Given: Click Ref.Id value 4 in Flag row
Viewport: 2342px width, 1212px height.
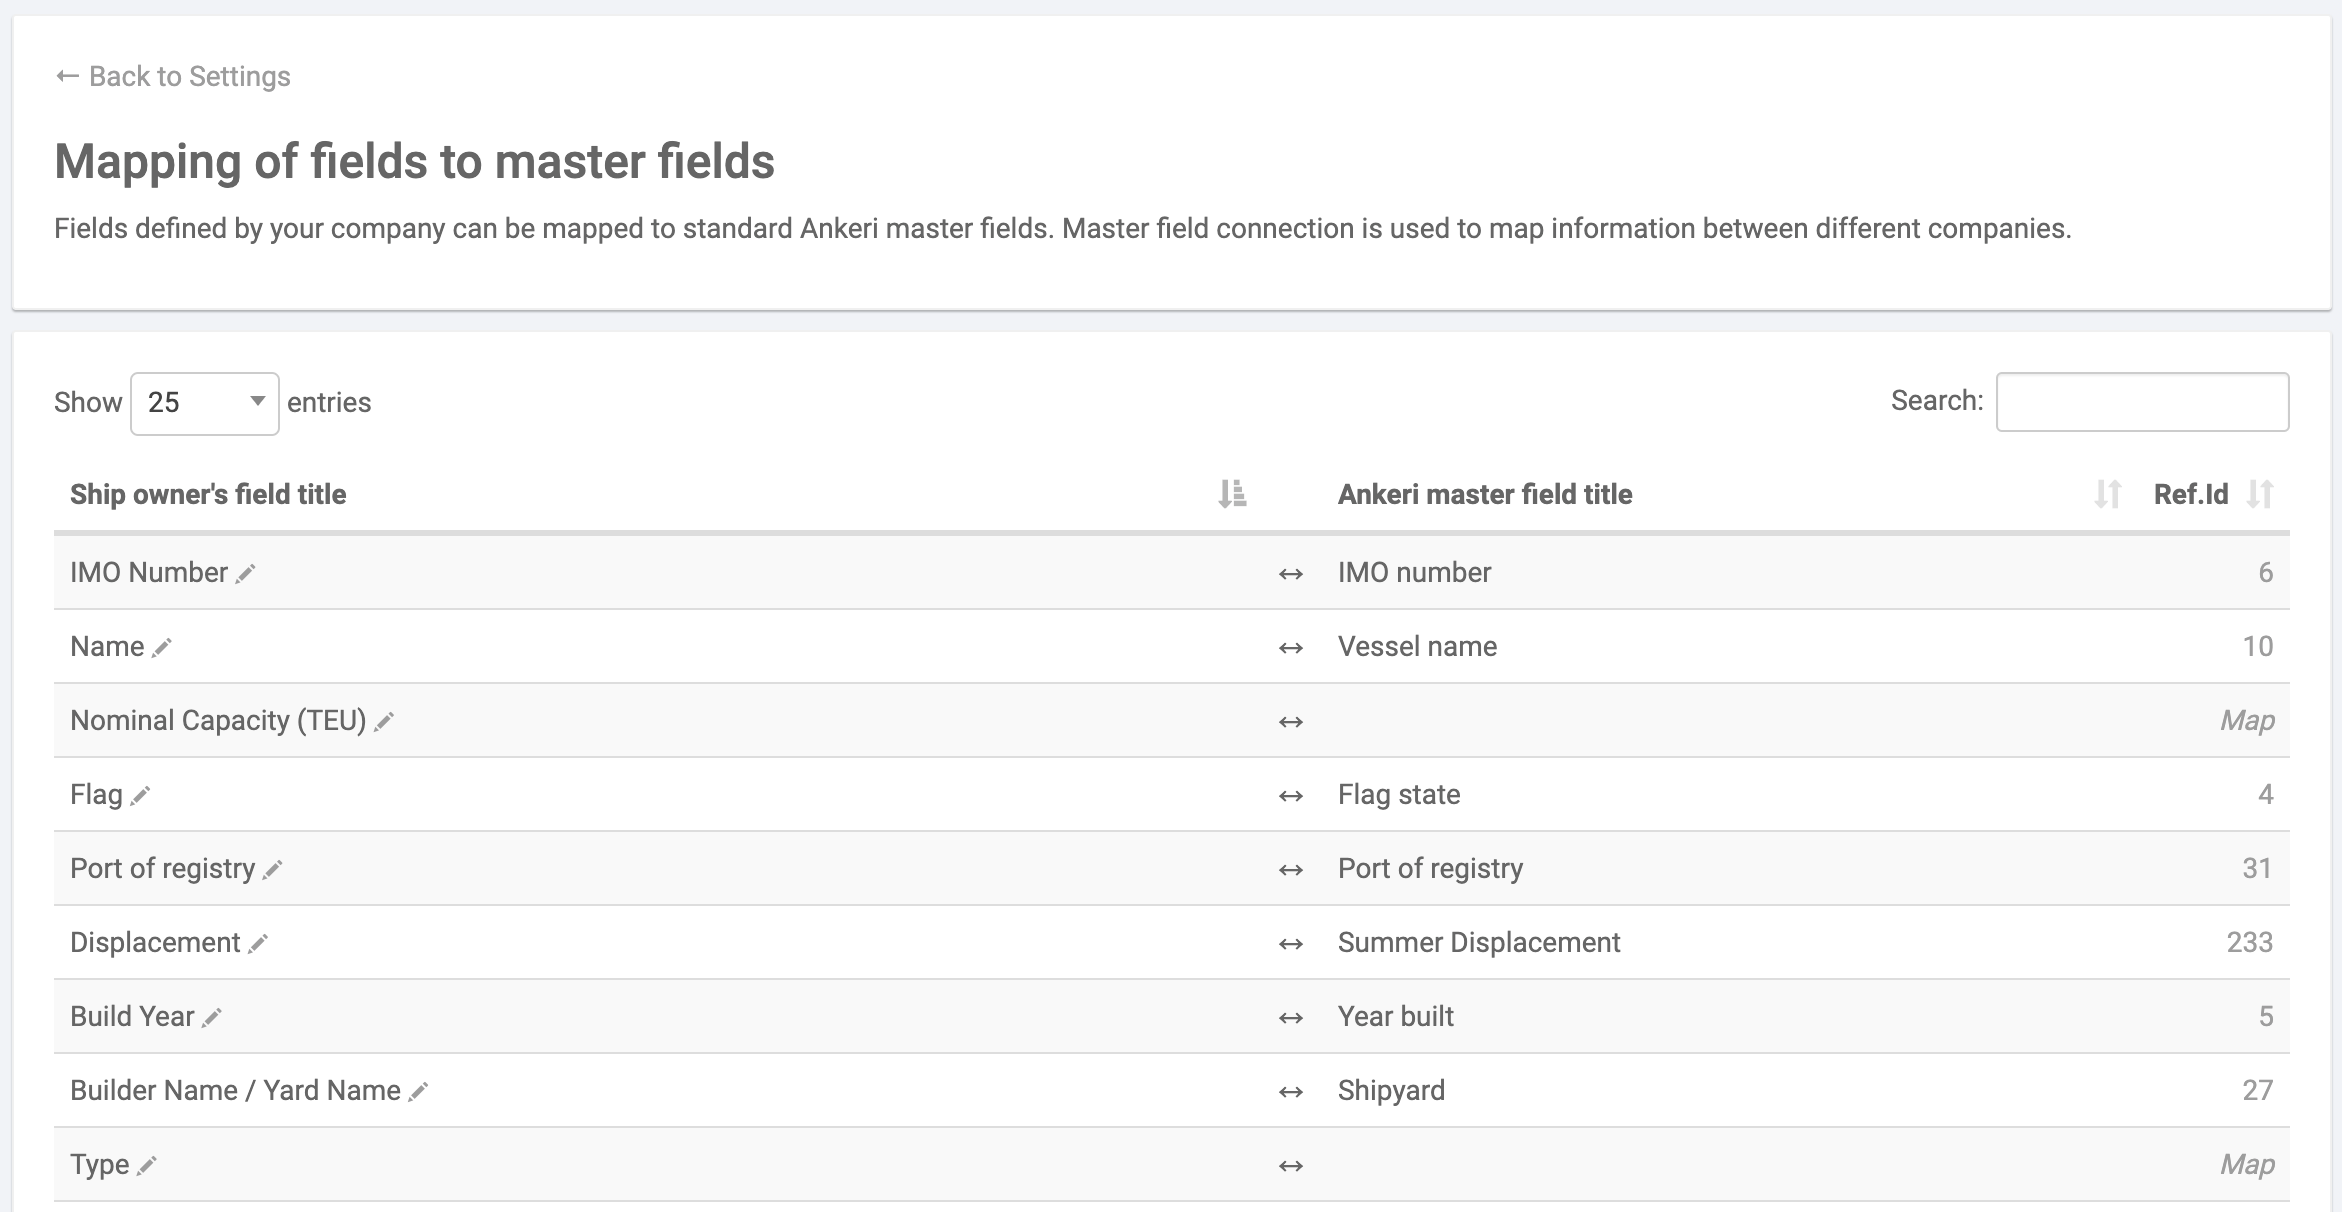Looking at the screenshot, I should click(x=2265, y=794).
